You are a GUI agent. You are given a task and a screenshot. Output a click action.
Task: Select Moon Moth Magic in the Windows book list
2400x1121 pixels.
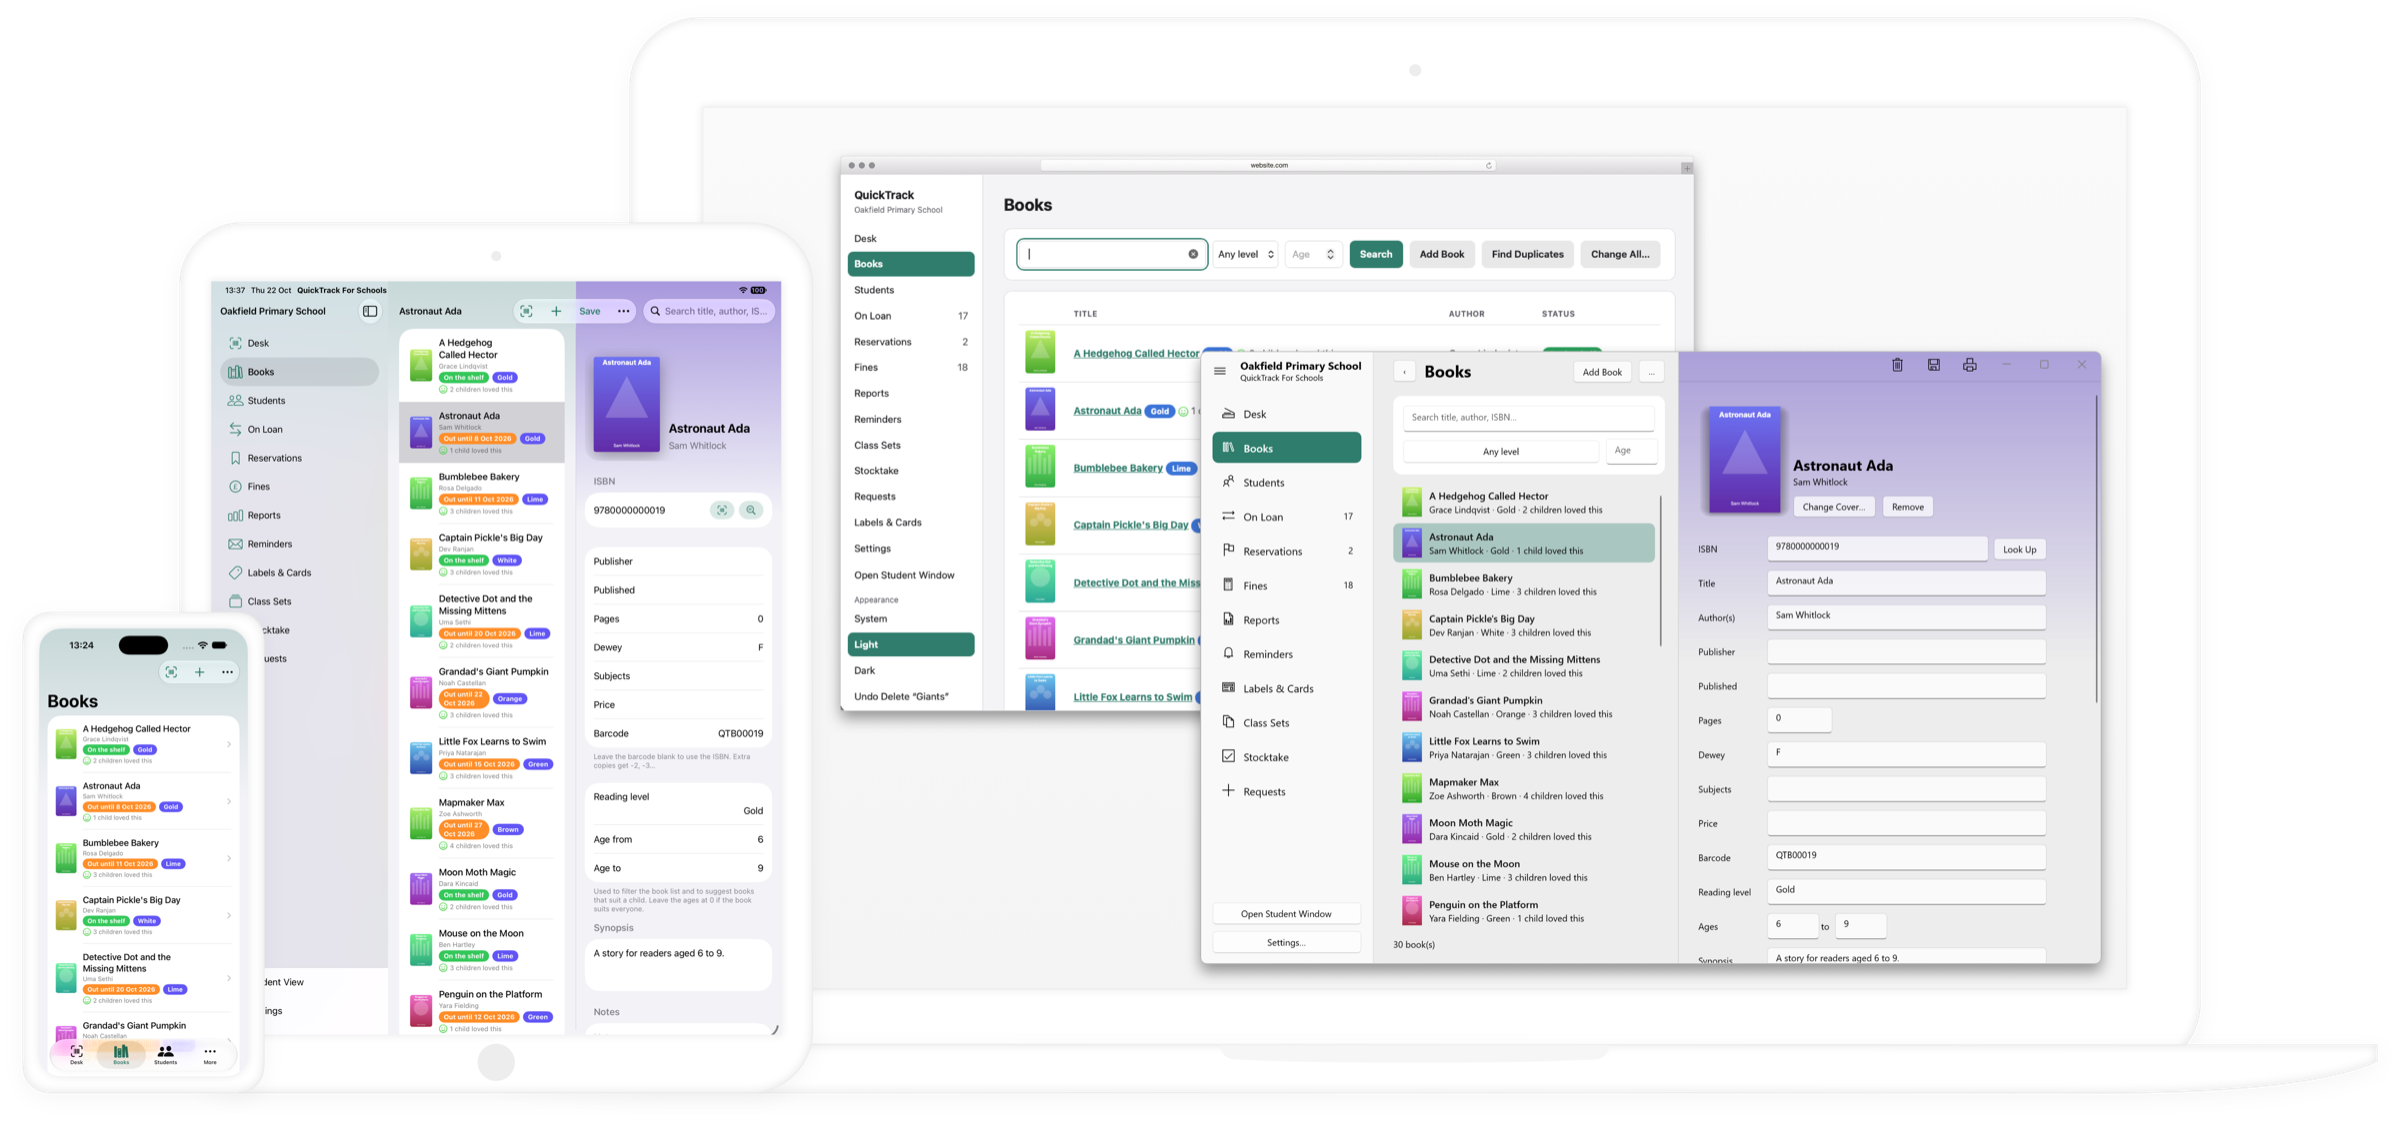point(1523,830)
